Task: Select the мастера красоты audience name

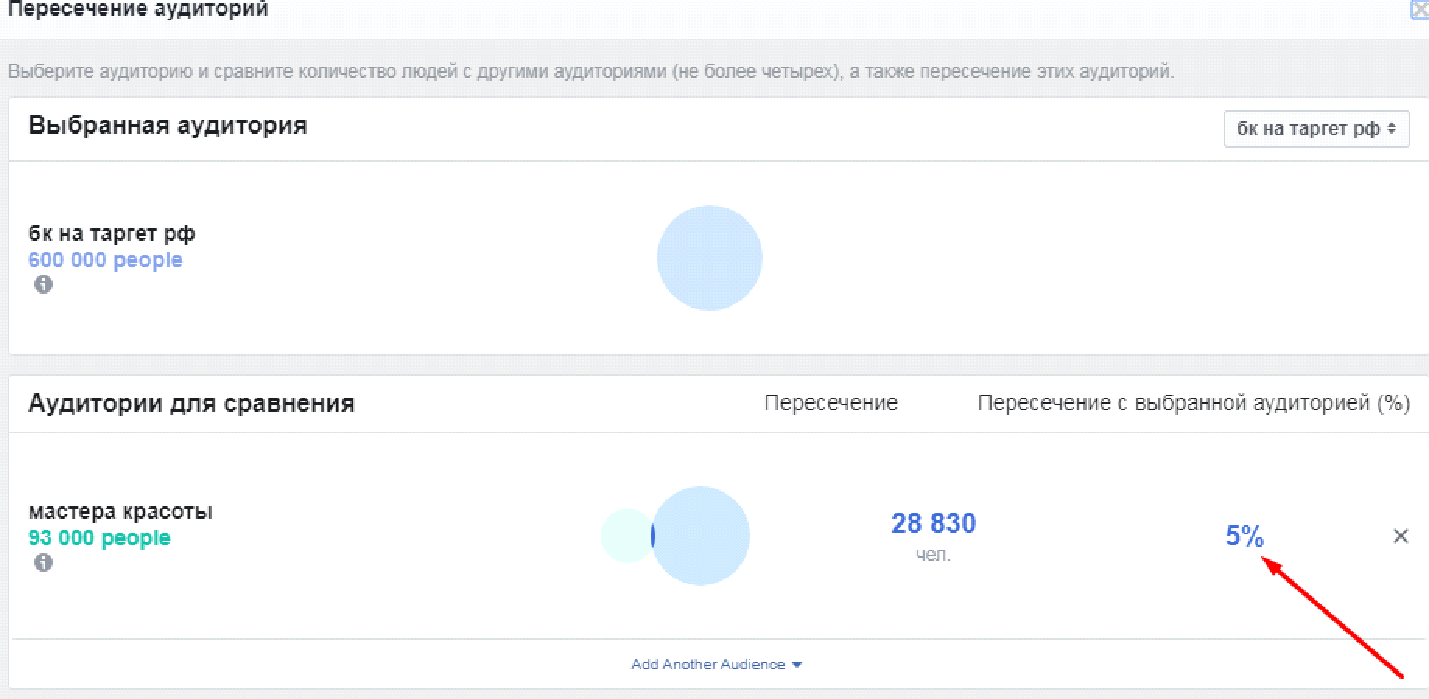Action: coord(120,512)
